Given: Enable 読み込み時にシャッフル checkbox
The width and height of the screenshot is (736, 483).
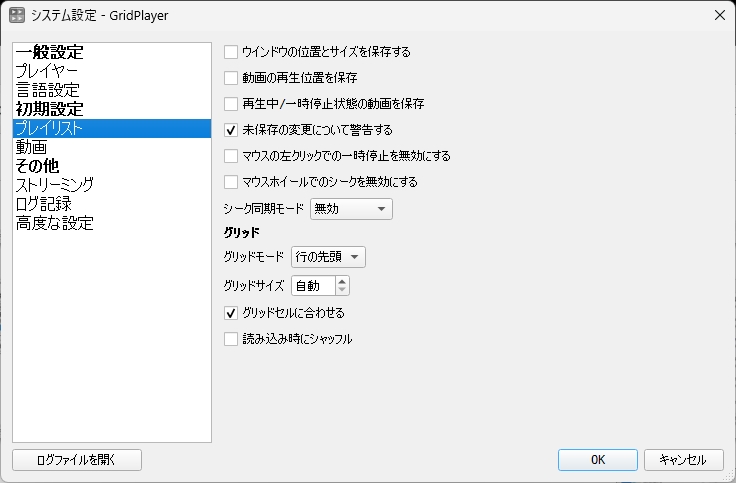Looking at the screenshot, I should pos(231,339).
